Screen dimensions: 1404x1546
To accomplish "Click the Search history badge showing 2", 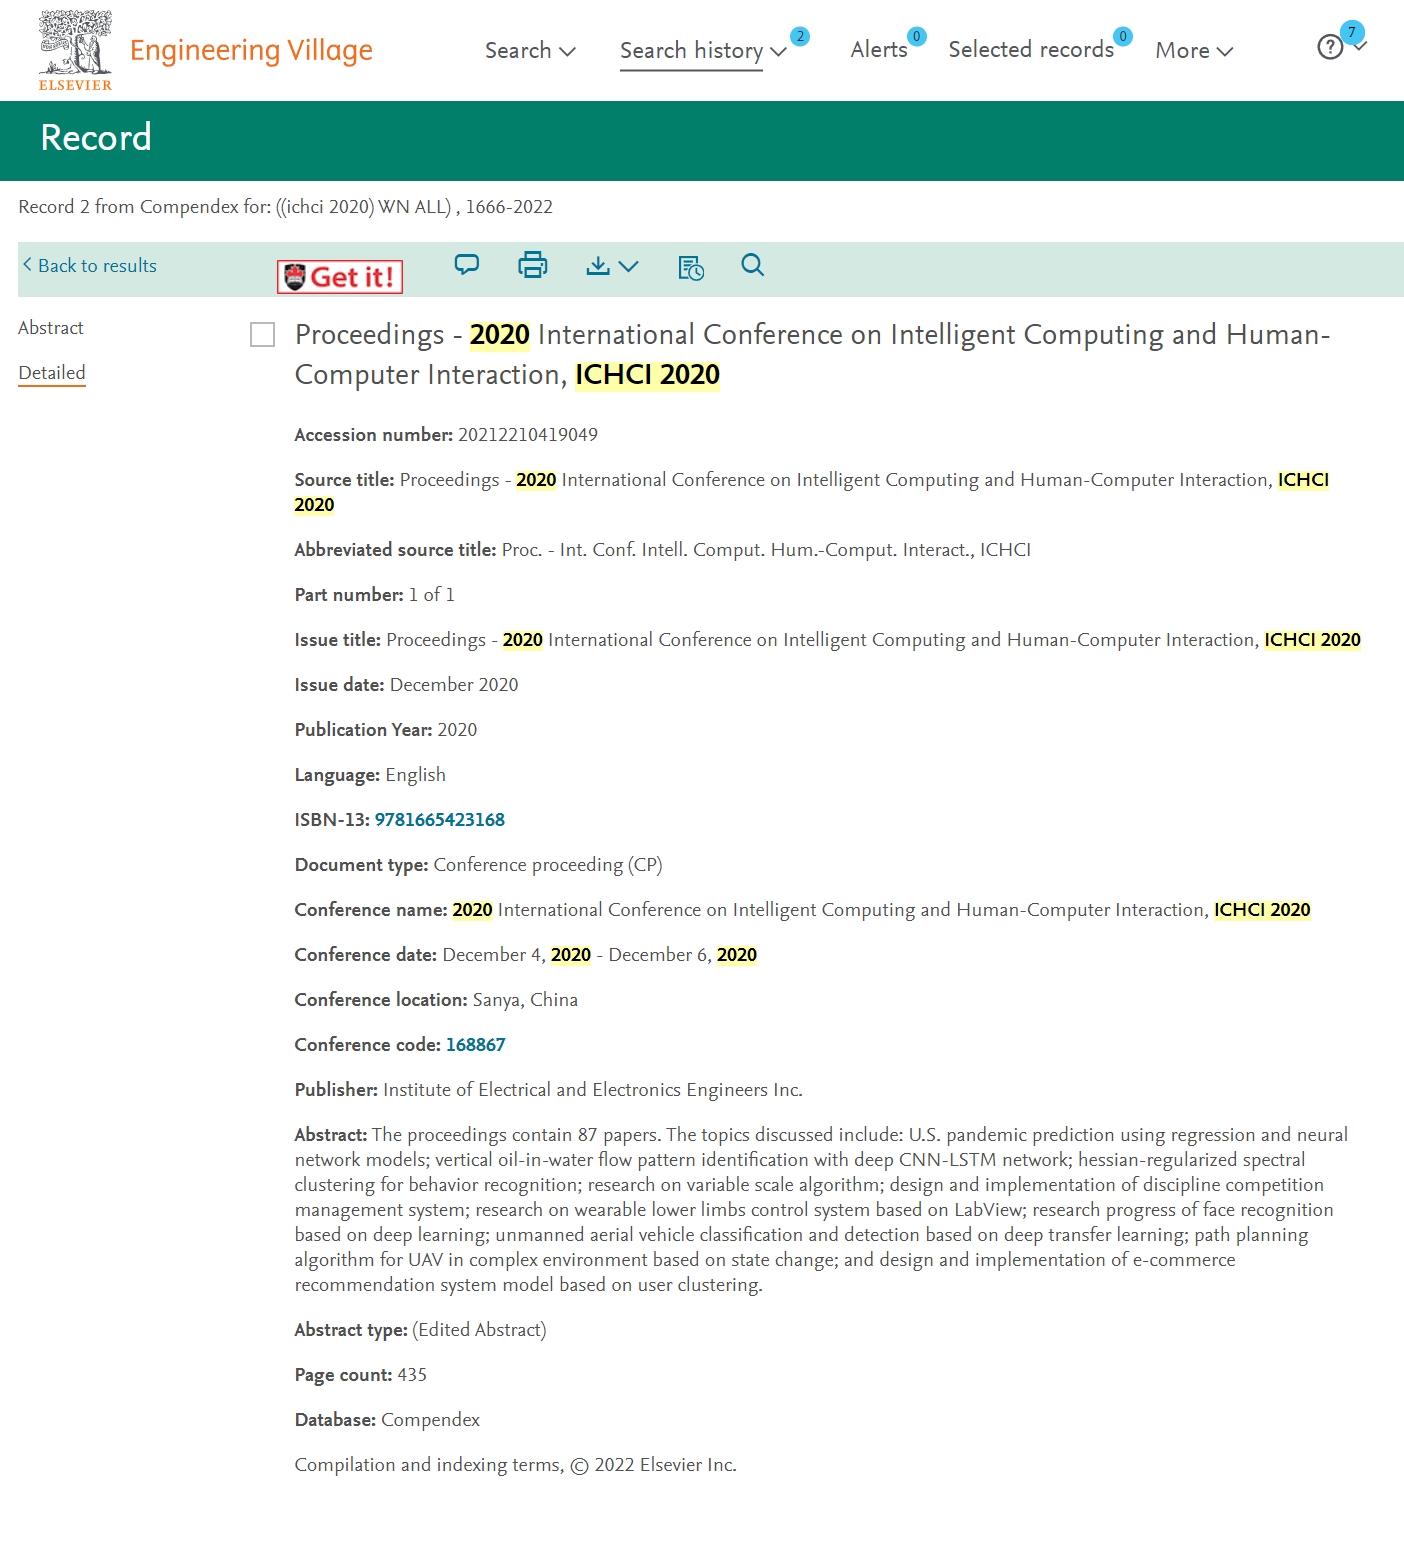I will point(800,36).
